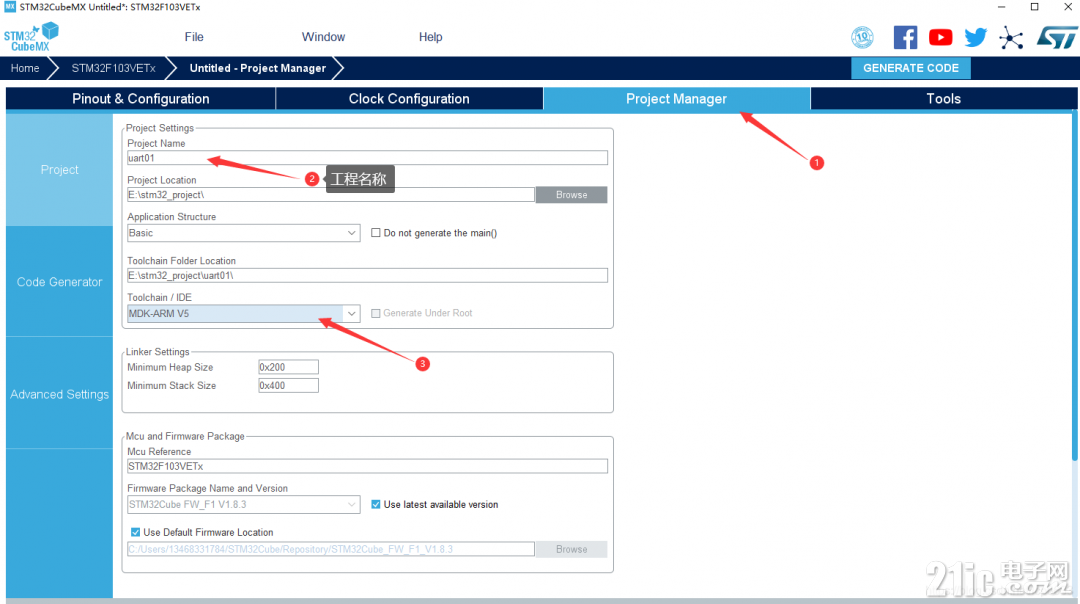Open the 10th anniversary badge icon

tap(862, 37)
